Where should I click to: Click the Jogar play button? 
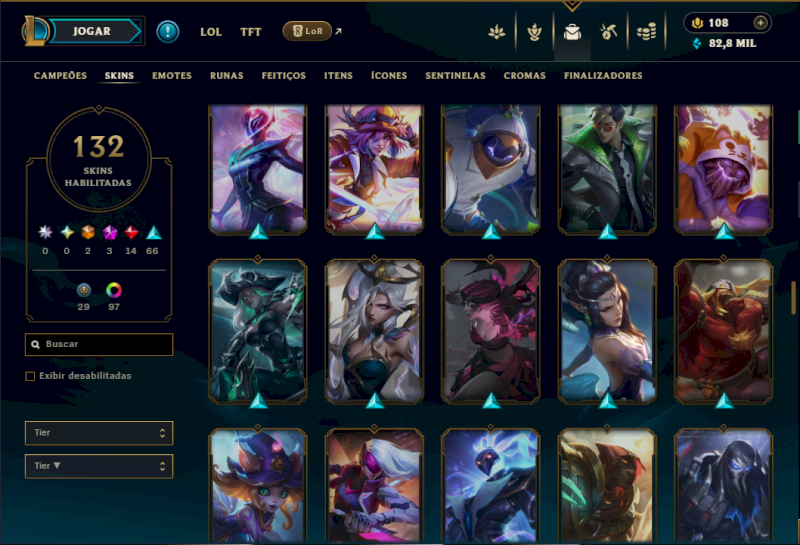click(94, 31)
